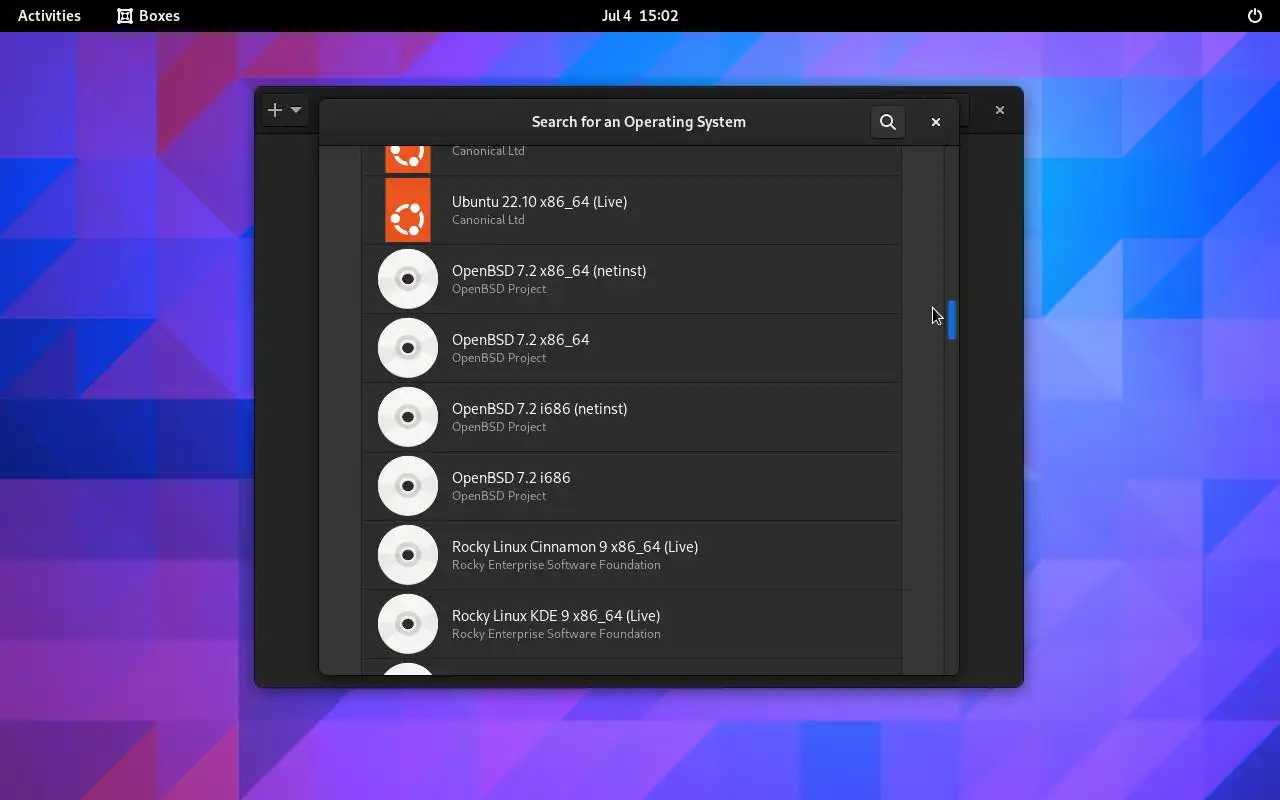Select the OpenBSD 7.2 i686 title

tap(511, 478)
